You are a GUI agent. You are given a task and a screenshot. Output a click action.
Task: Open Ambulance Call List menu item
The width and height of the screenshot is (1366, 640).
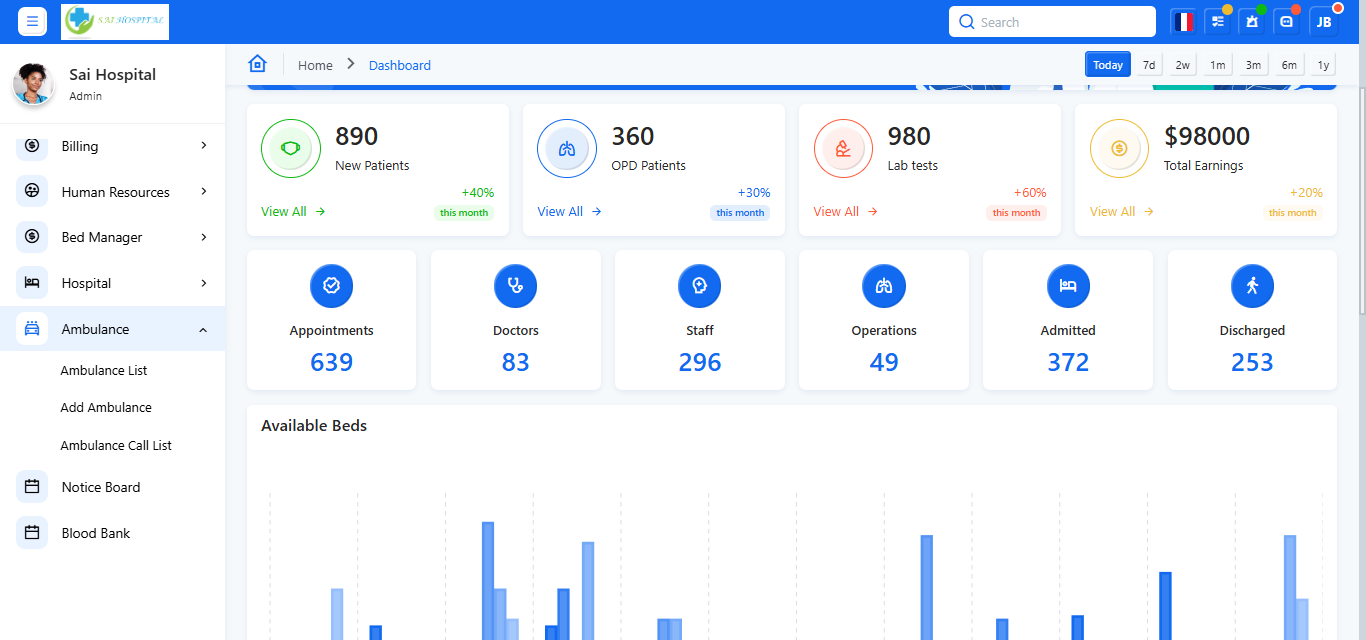116,445
